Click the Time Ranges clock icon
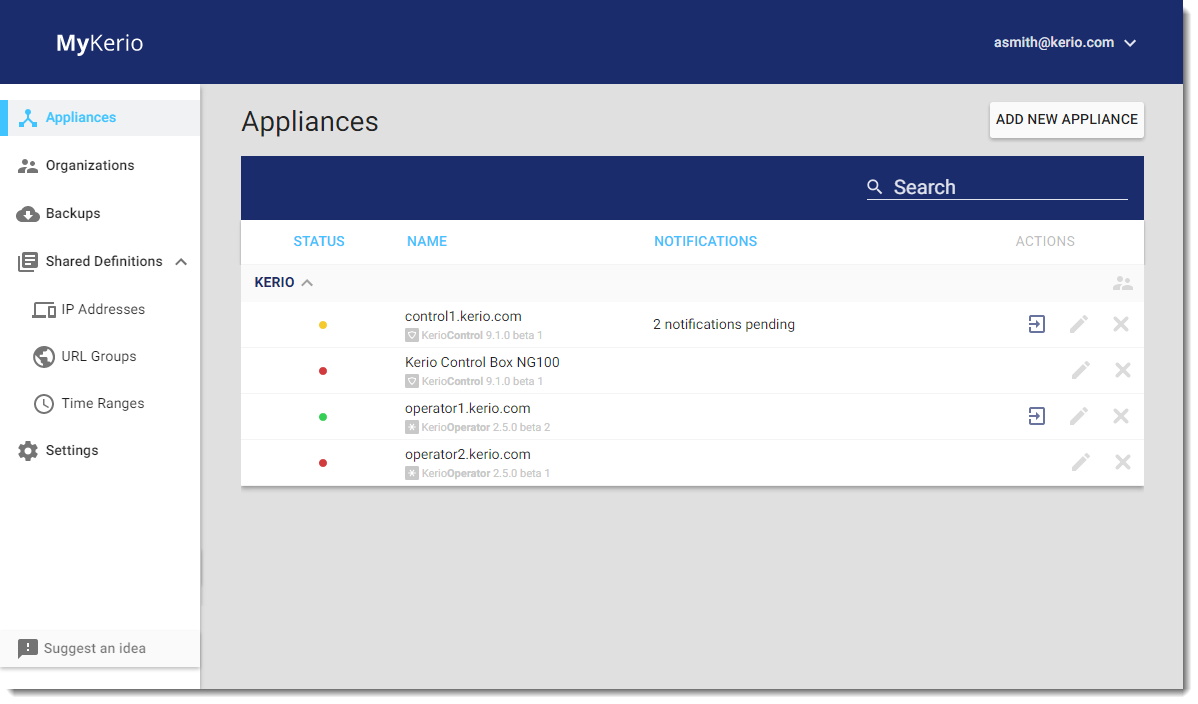 pos(44,404)
